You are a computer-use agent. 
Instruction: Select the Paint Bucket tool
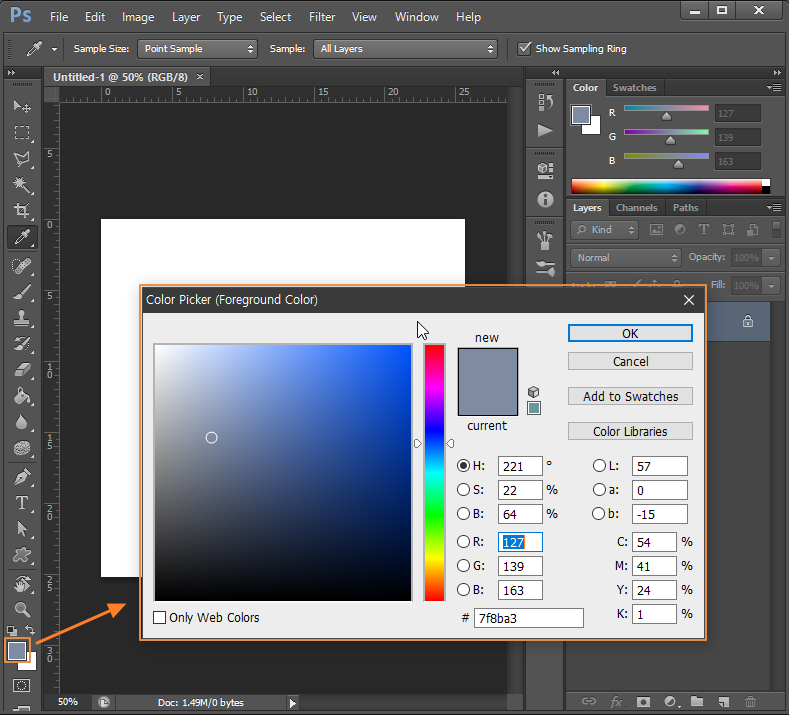[22, 396]
